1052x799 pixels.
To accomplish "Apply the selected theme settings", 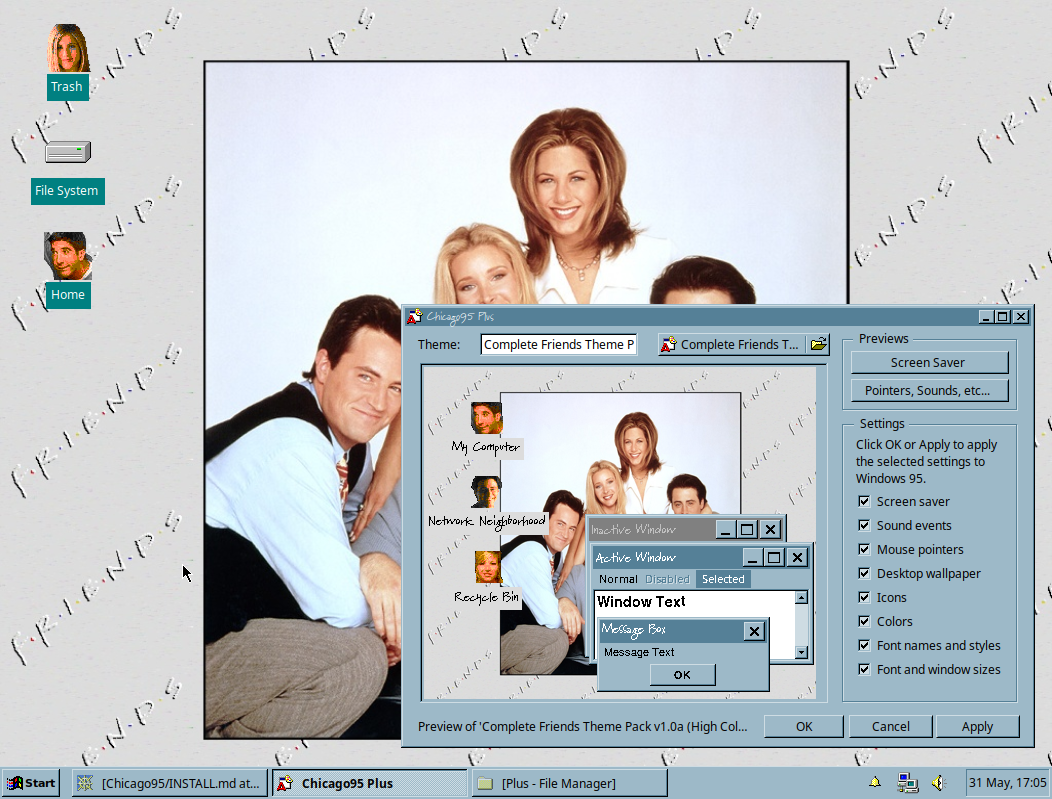I will pyautogui.click(x=977, y=726).
